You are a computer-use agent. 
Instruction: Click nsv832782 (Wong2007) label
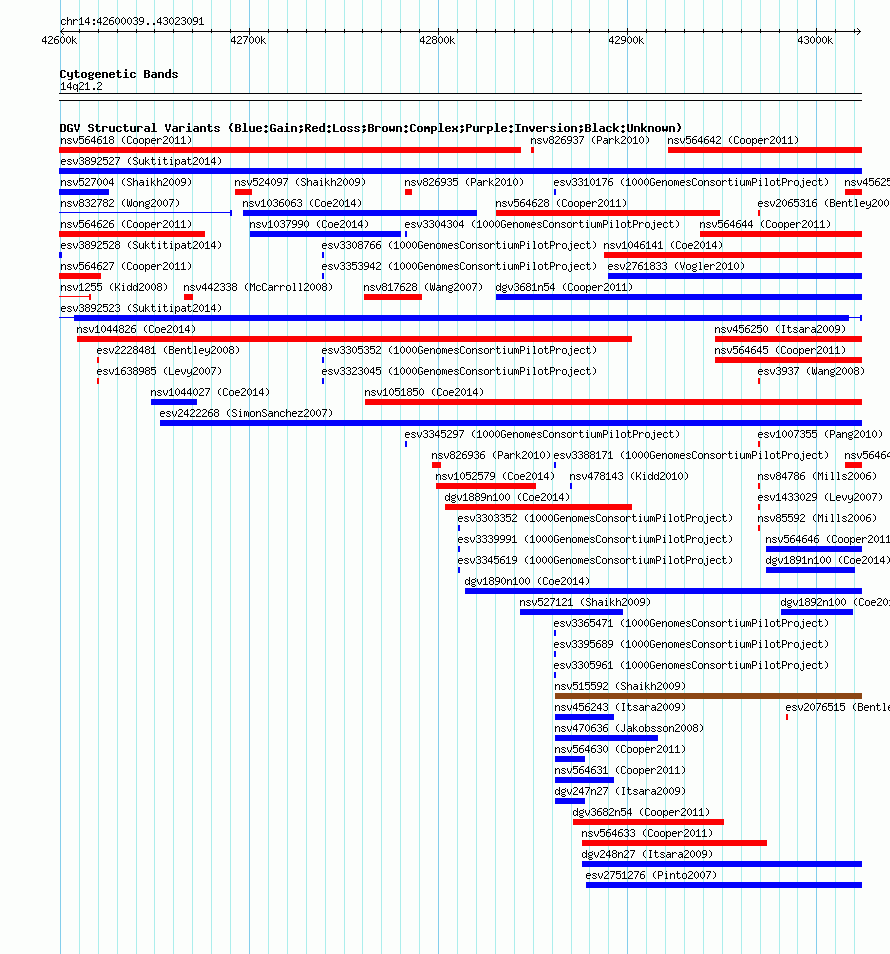[120, 203]
